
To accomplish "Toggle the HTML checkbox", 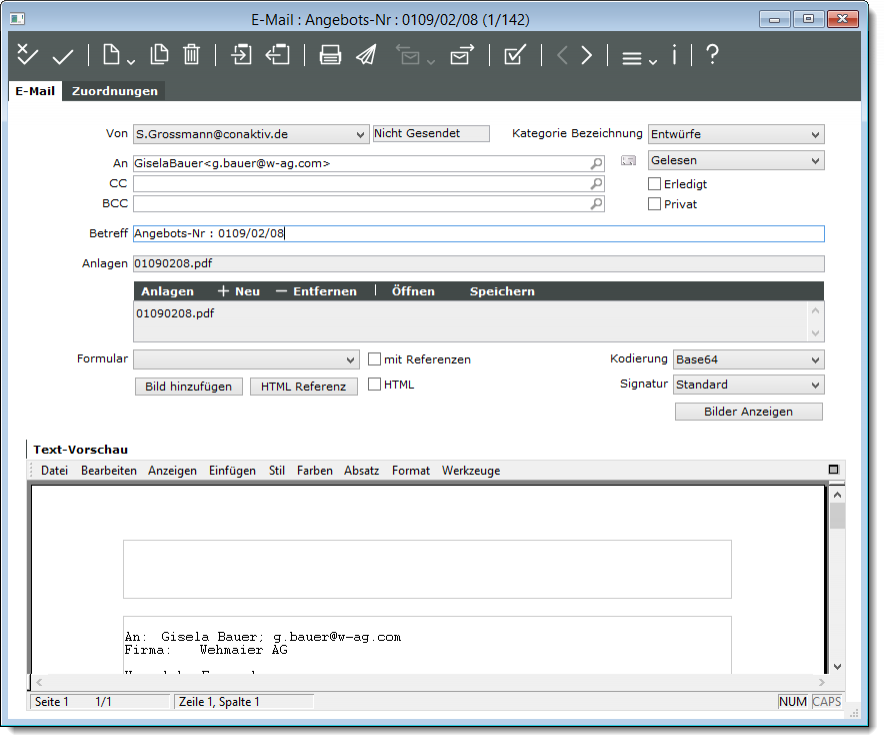I will pyautogui.click(x=375, y=384).
